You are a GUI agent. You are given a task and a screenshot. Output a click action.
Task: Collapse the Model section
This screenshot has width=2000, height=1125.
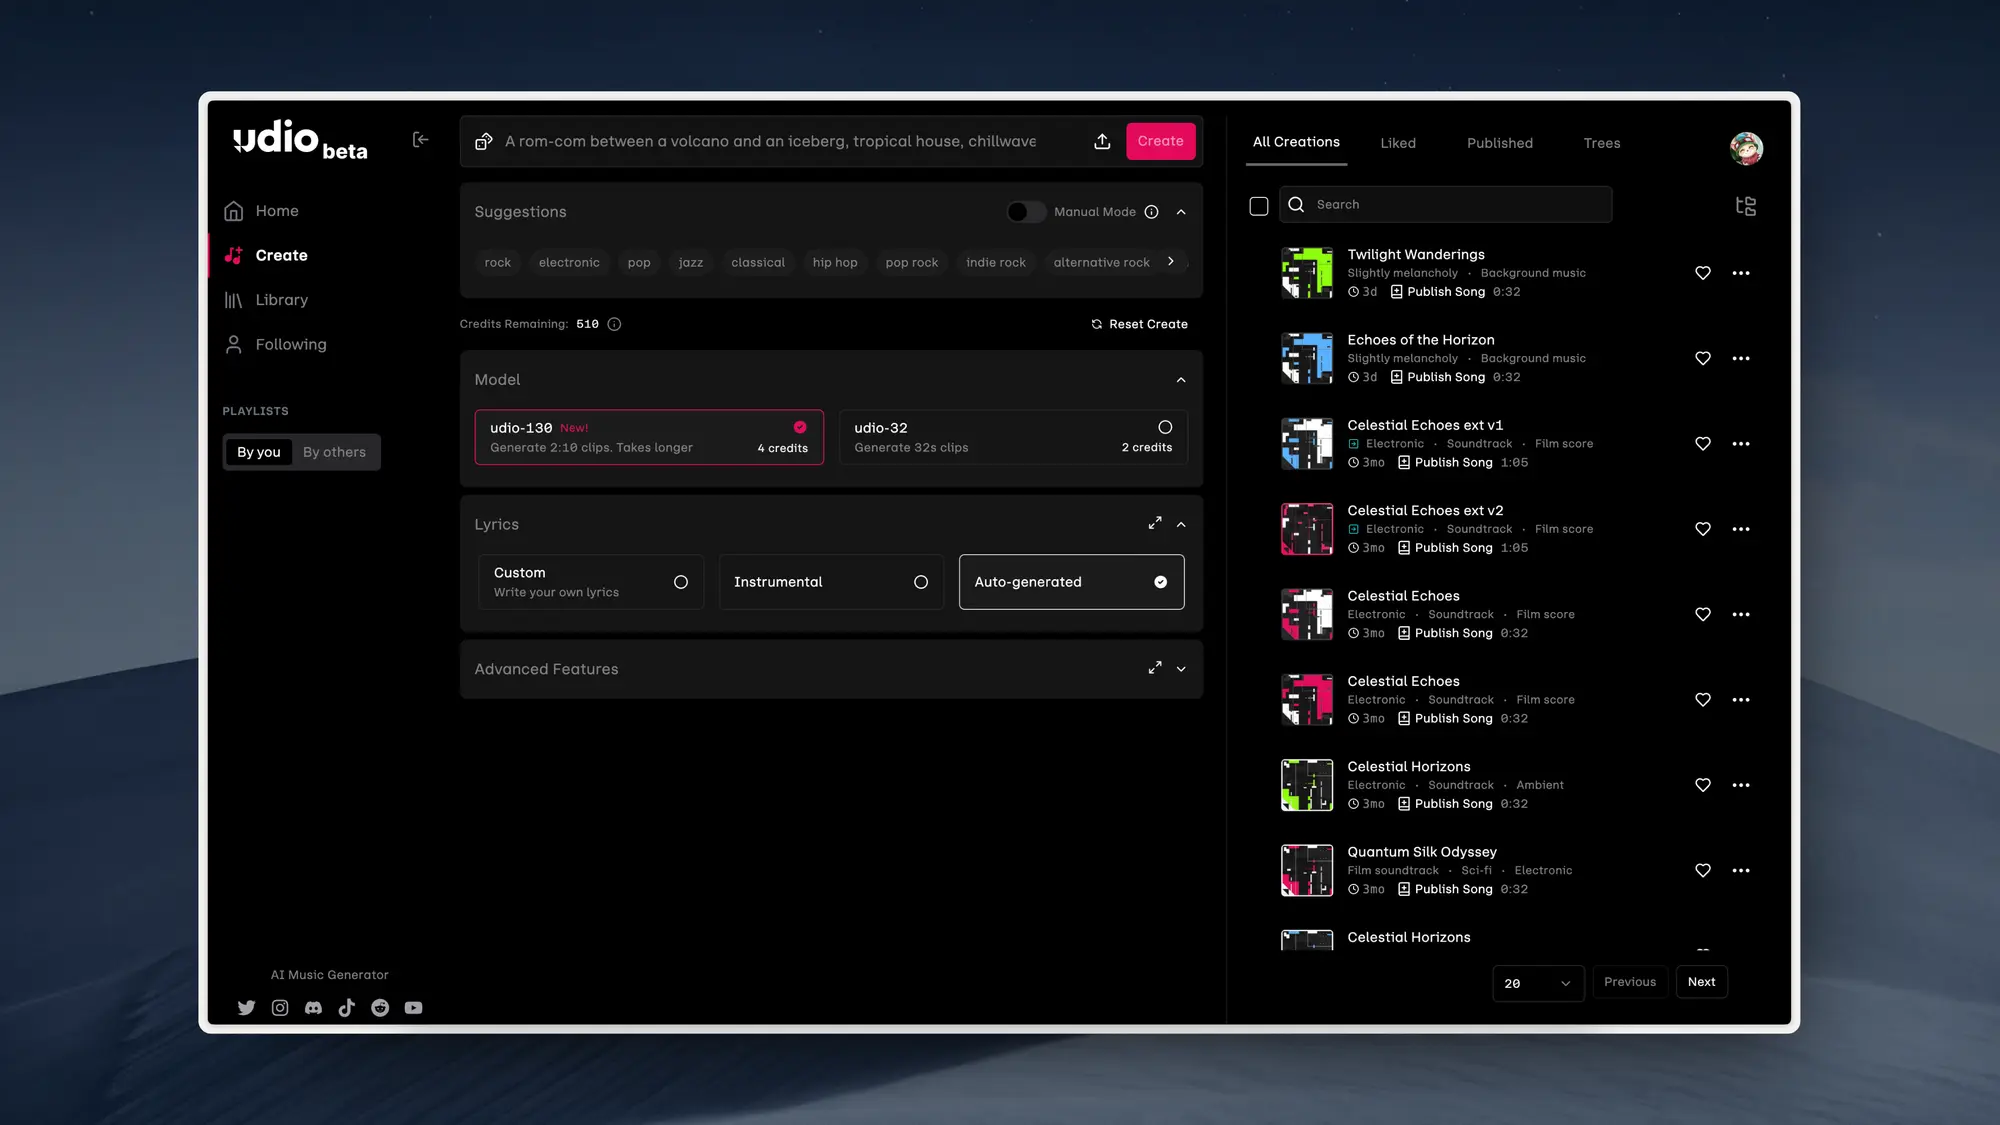1181,380
